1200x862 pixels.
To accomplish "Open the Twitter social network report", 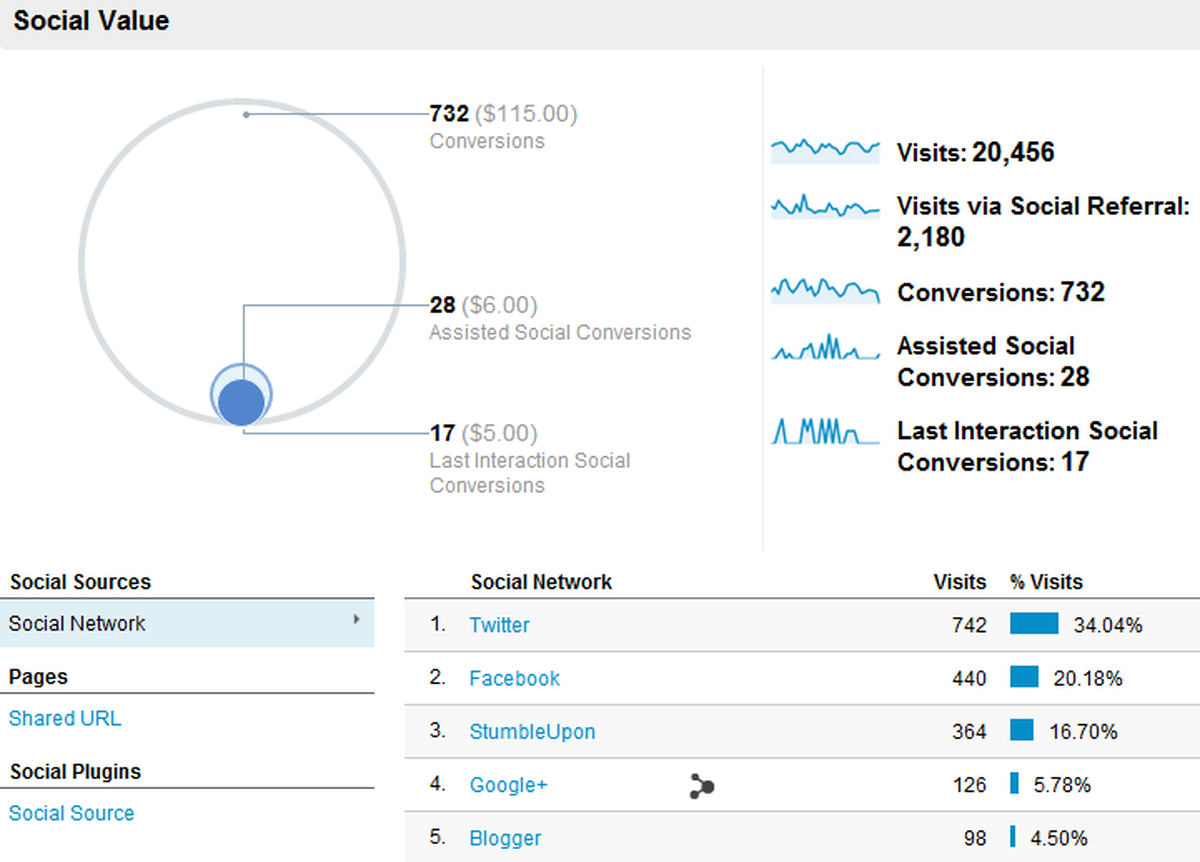I will (x=499, y=625).
